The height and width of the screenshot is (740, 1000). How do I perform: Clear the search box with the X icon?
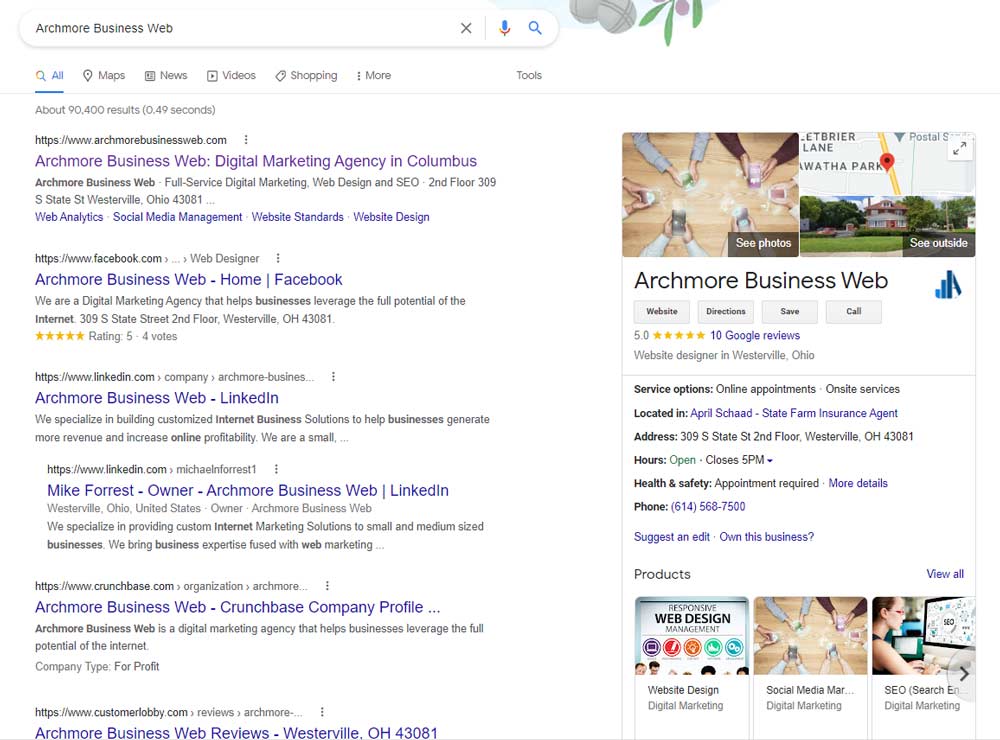(x=466, y=28)
